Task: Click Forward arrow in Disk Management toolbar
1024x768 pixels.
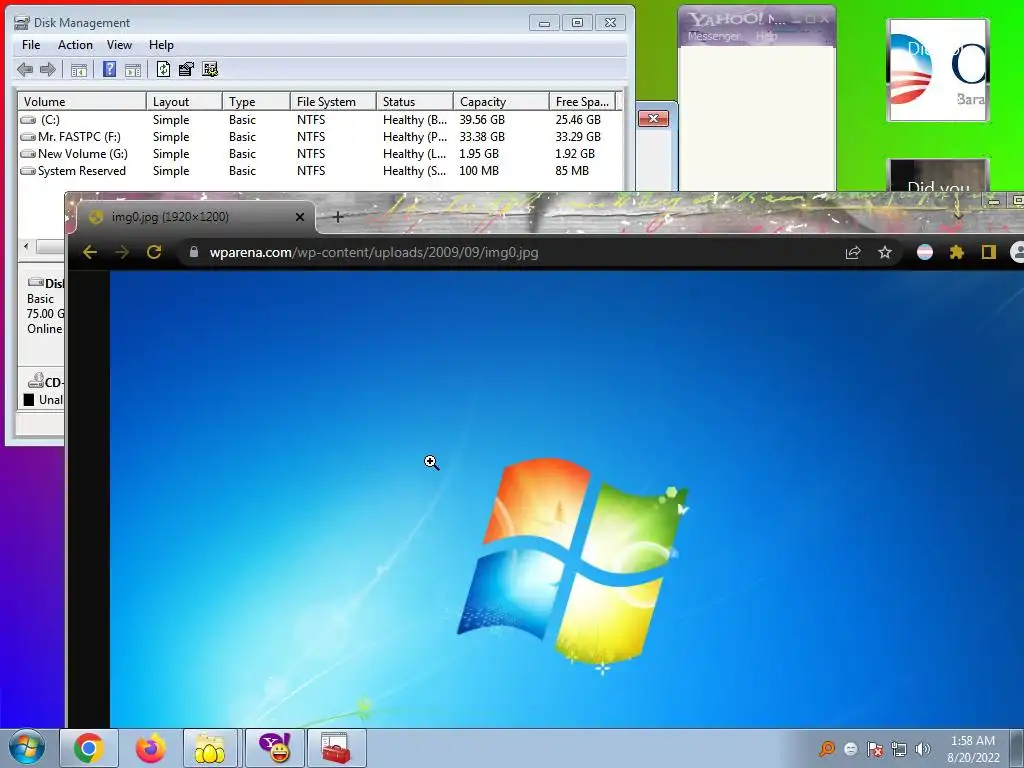Action: click(x=48, y=69)
